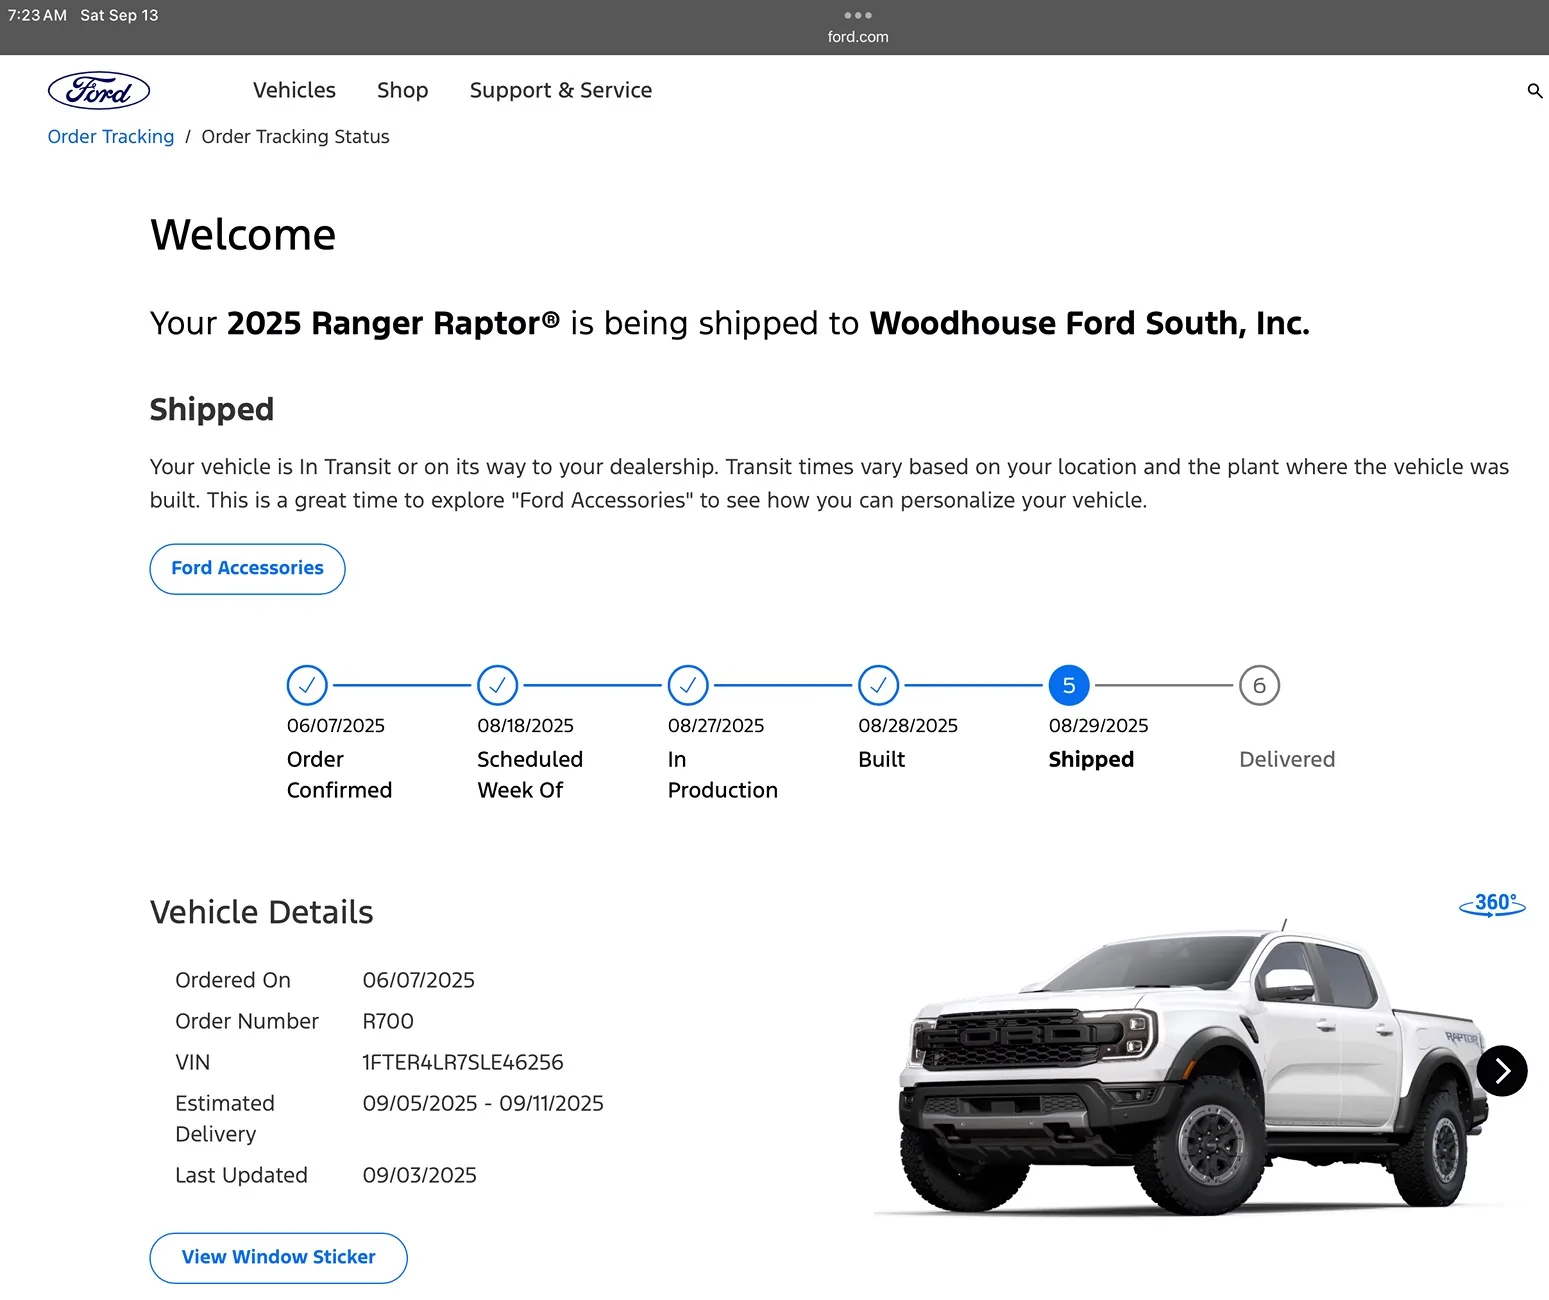Select step 5 Shipped circle
The height and width of the screenshot is (1300, 1549).
pyautogui.click(x=1069, y=685)
